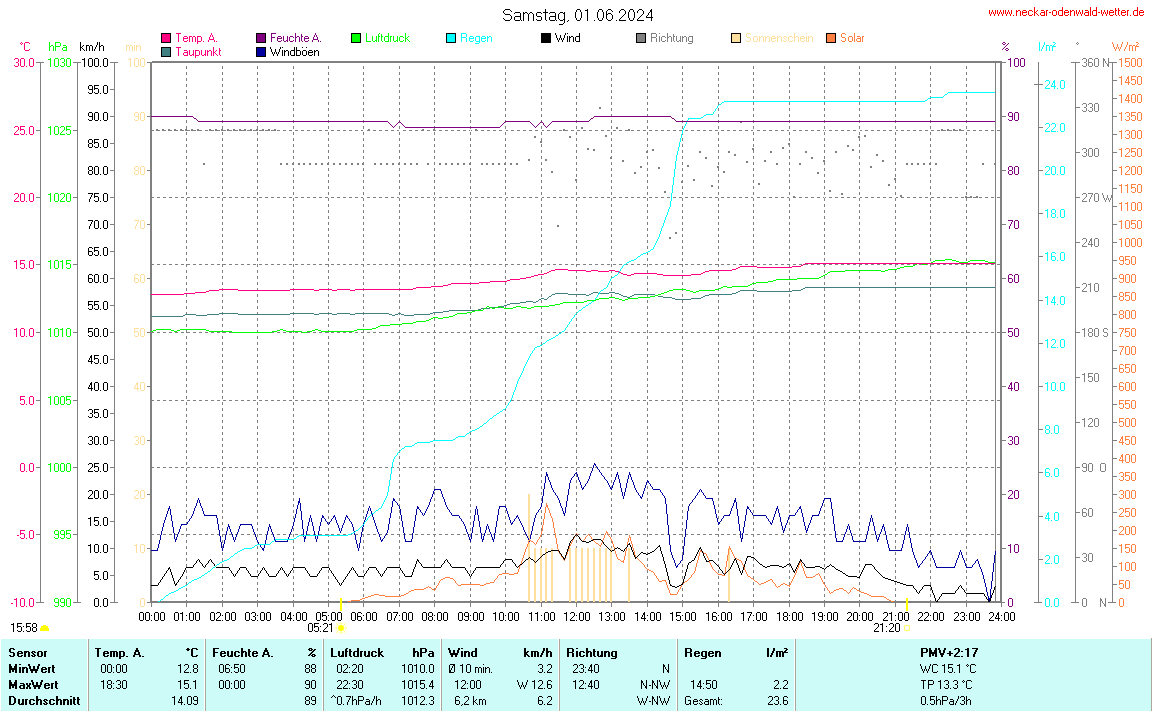Click the purple Feuchte A. legend swatch
This screenshot has height=711, width=1152.
pos(261,38)
